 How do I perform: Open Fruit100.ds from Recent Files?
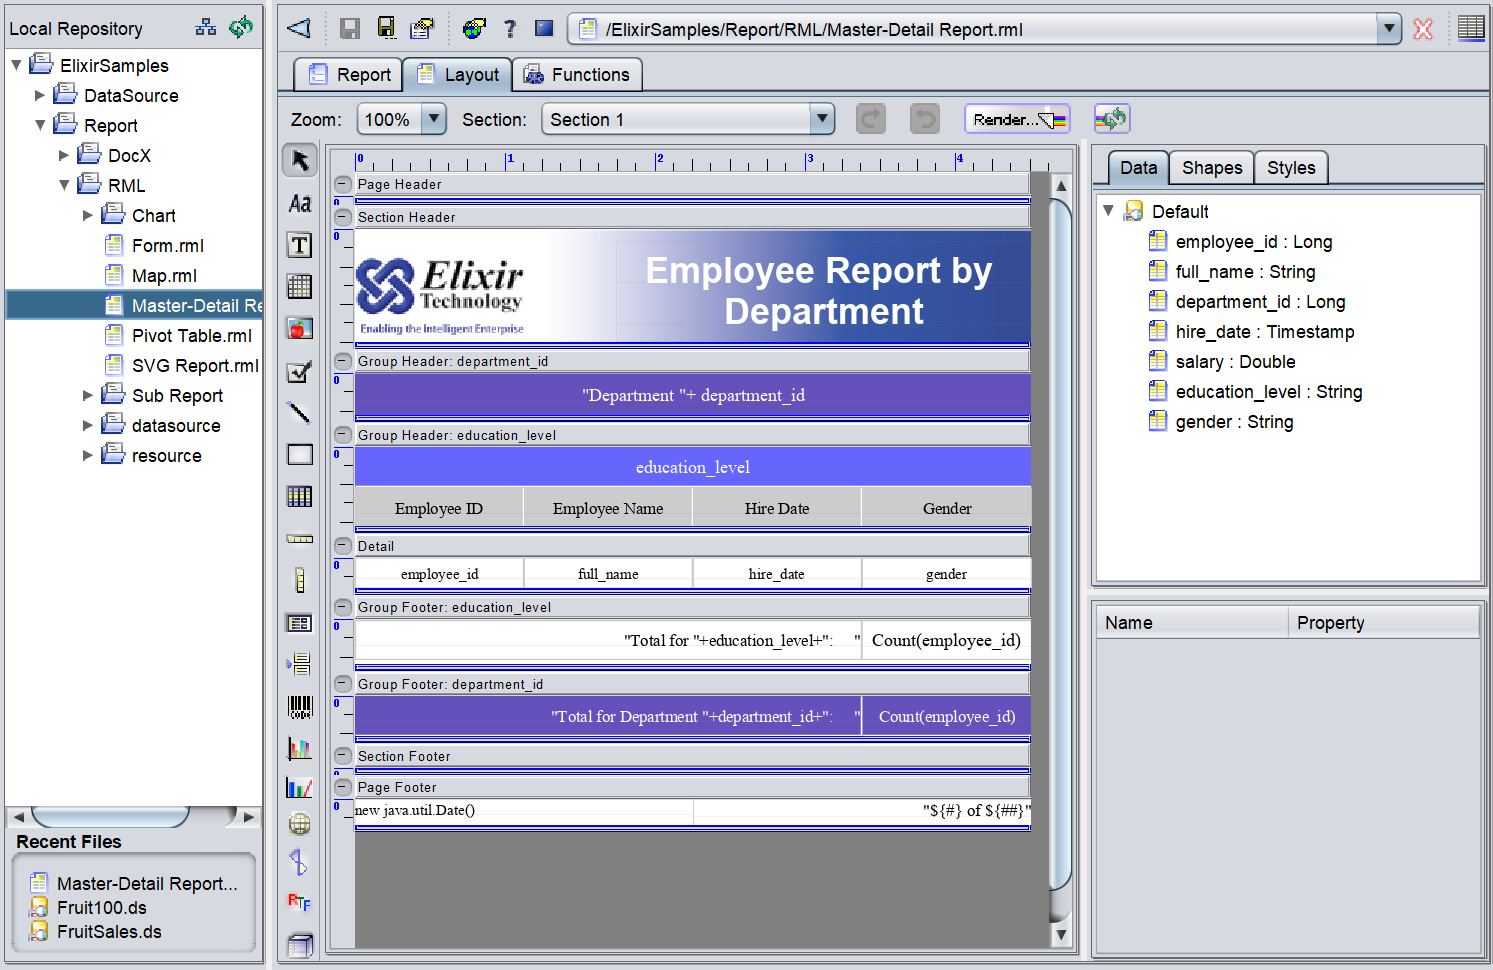pos(101,908)
